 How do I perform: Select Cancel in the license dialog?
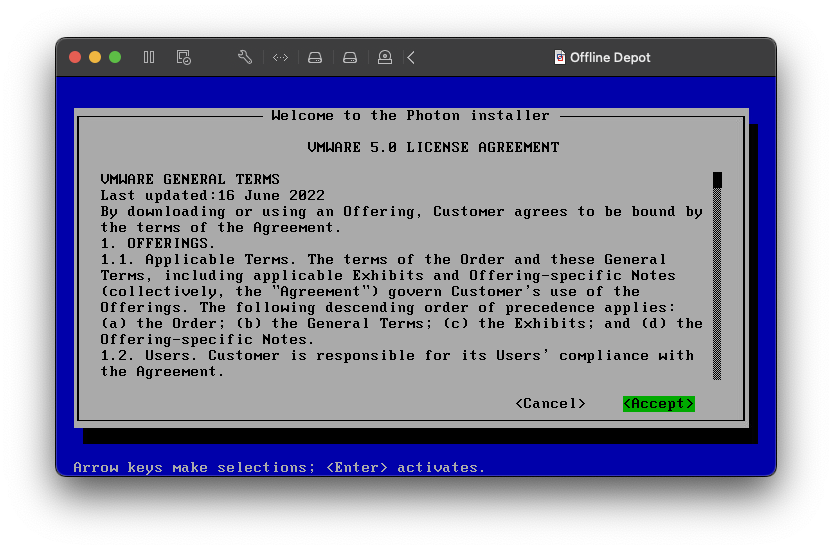550,403
